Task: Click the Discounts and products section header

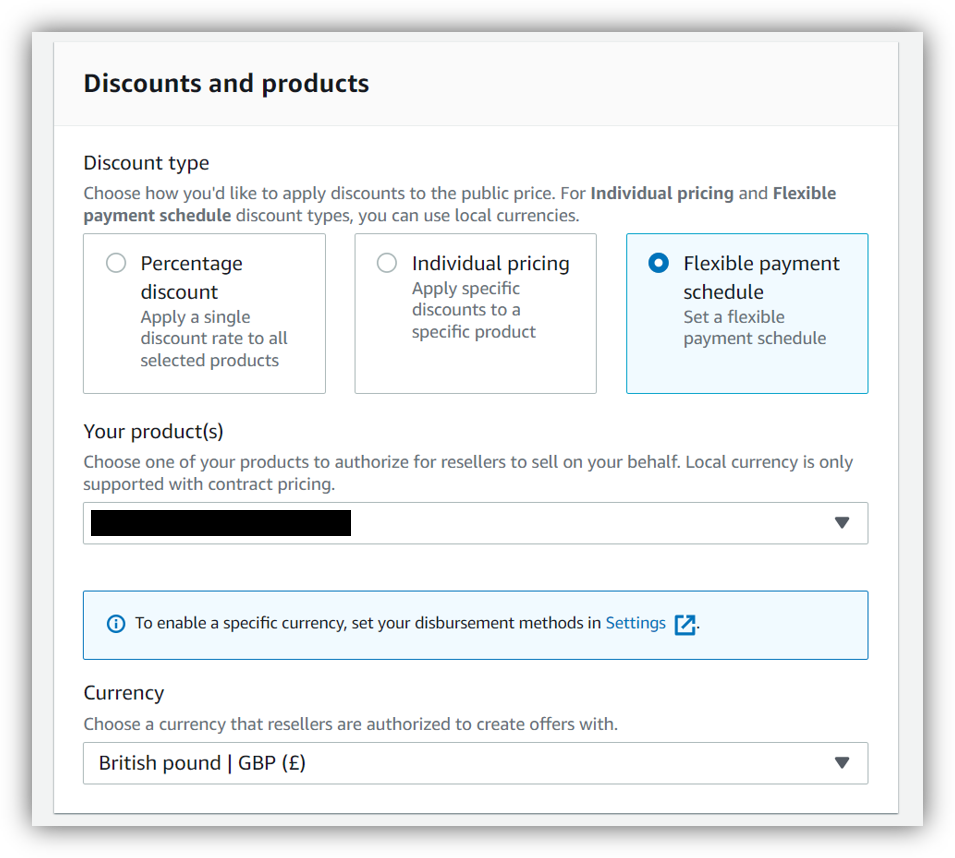Action: point(226,83)
